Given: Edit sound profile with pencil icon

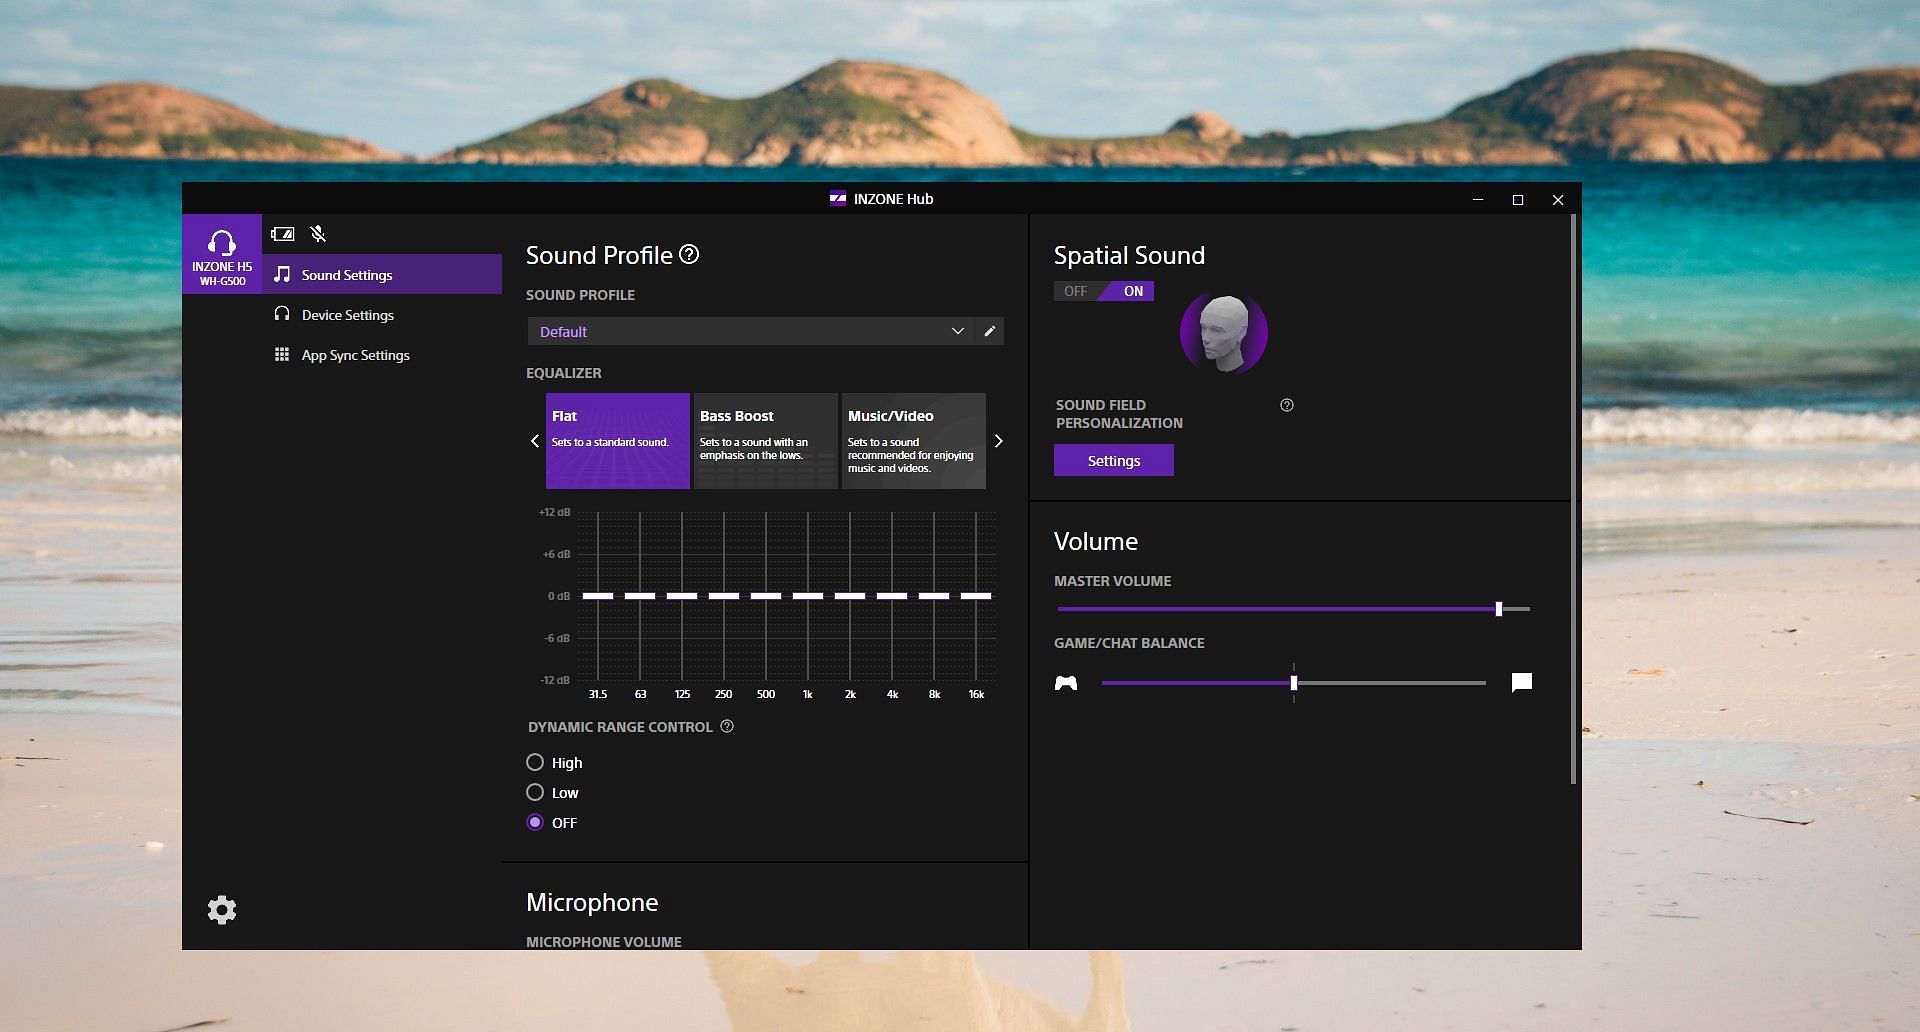Looking at the screenshot, I should 990,331.
